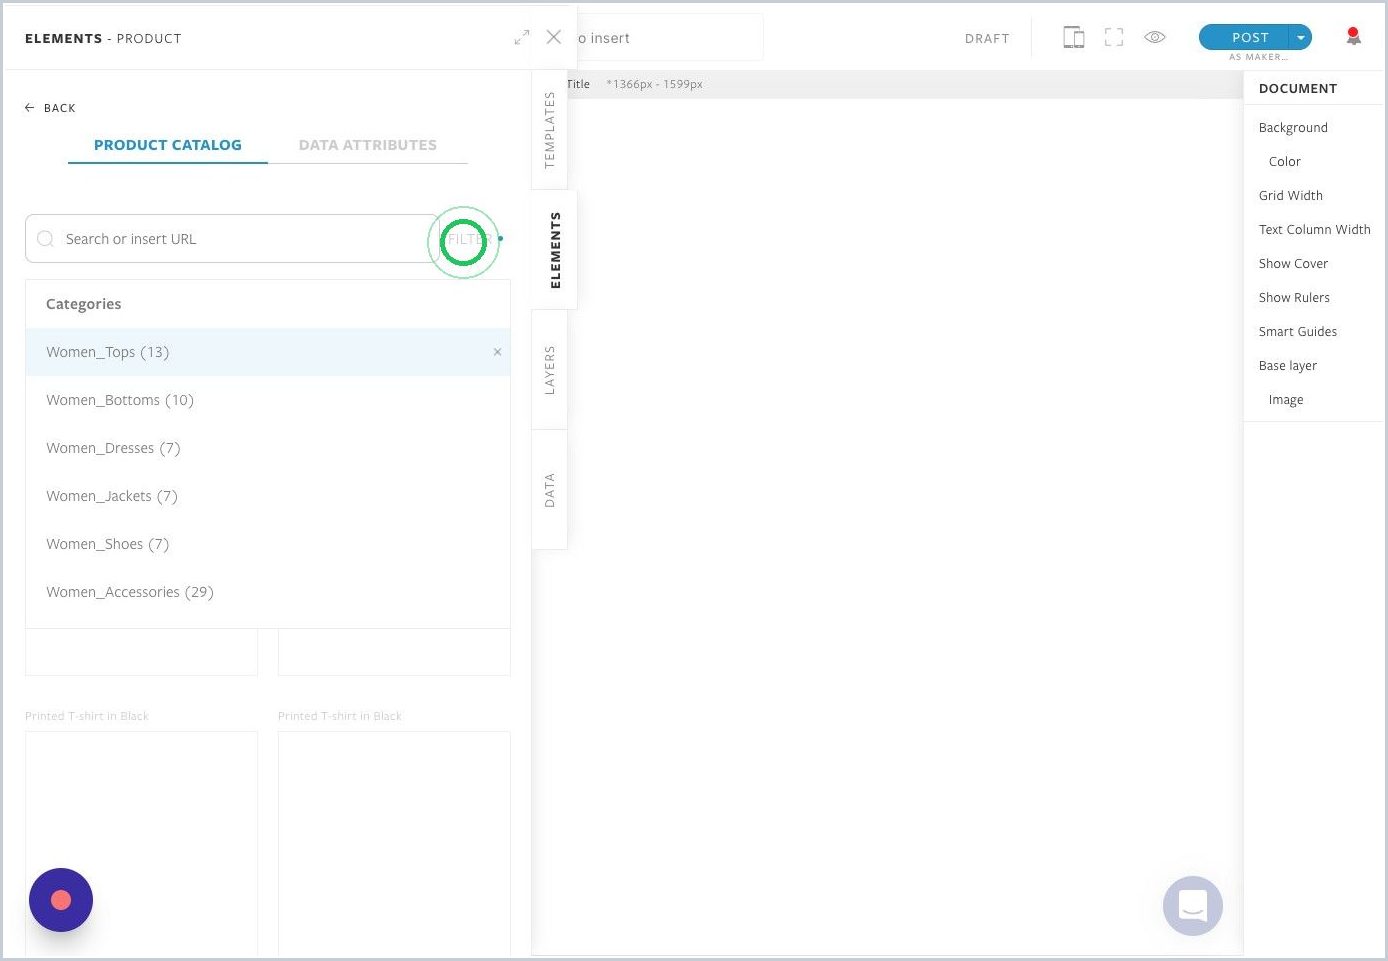Select the Women_Tops (13) category
This screenshot has width=1388, height=961.
point(268,352)
